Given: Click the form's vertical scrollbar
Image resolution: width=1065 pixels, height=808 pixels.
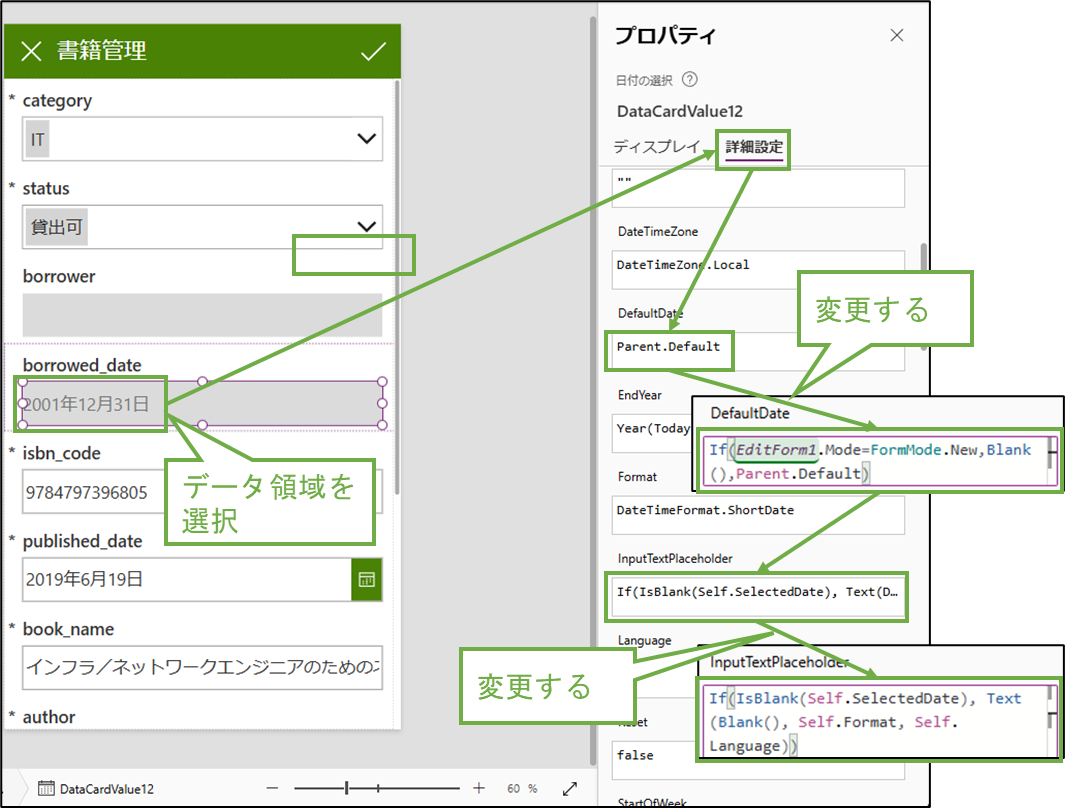Looking at the screenshot, I should coord(397,287).
